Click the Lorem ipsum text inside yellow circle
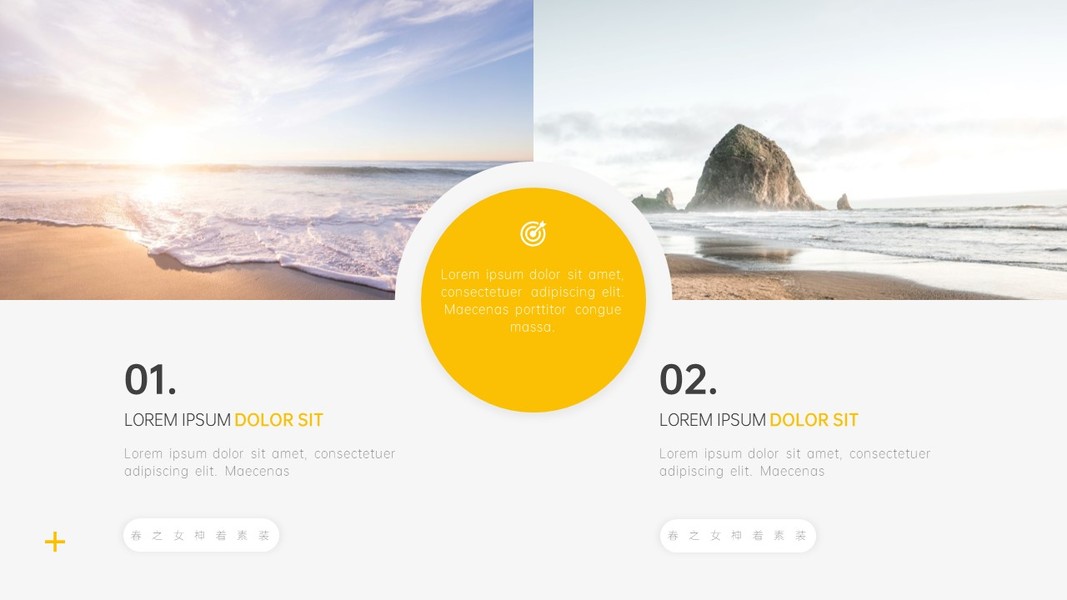Image resolution: width=1067 pixels, height=600 pixels. click(533, 301)
